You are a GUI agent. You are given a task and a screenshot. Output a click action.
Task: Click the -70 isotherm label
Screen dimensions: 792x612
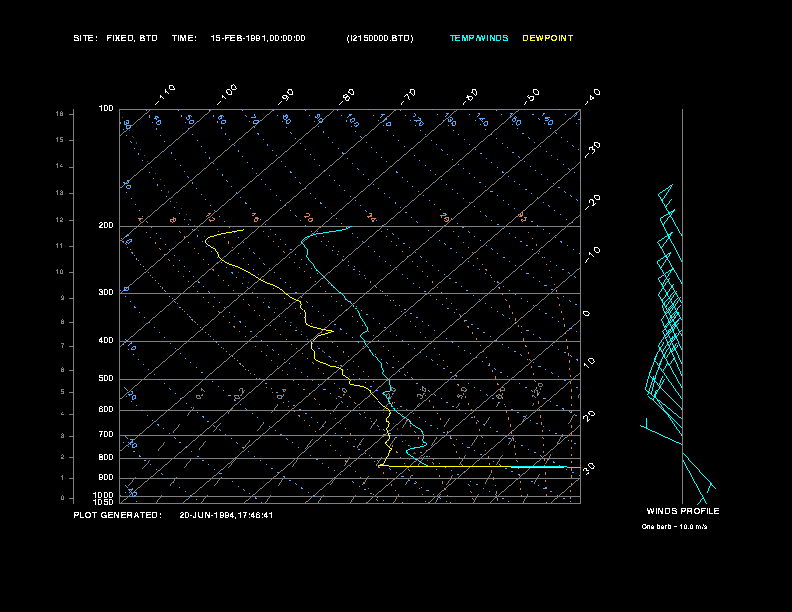pos(409,97)
